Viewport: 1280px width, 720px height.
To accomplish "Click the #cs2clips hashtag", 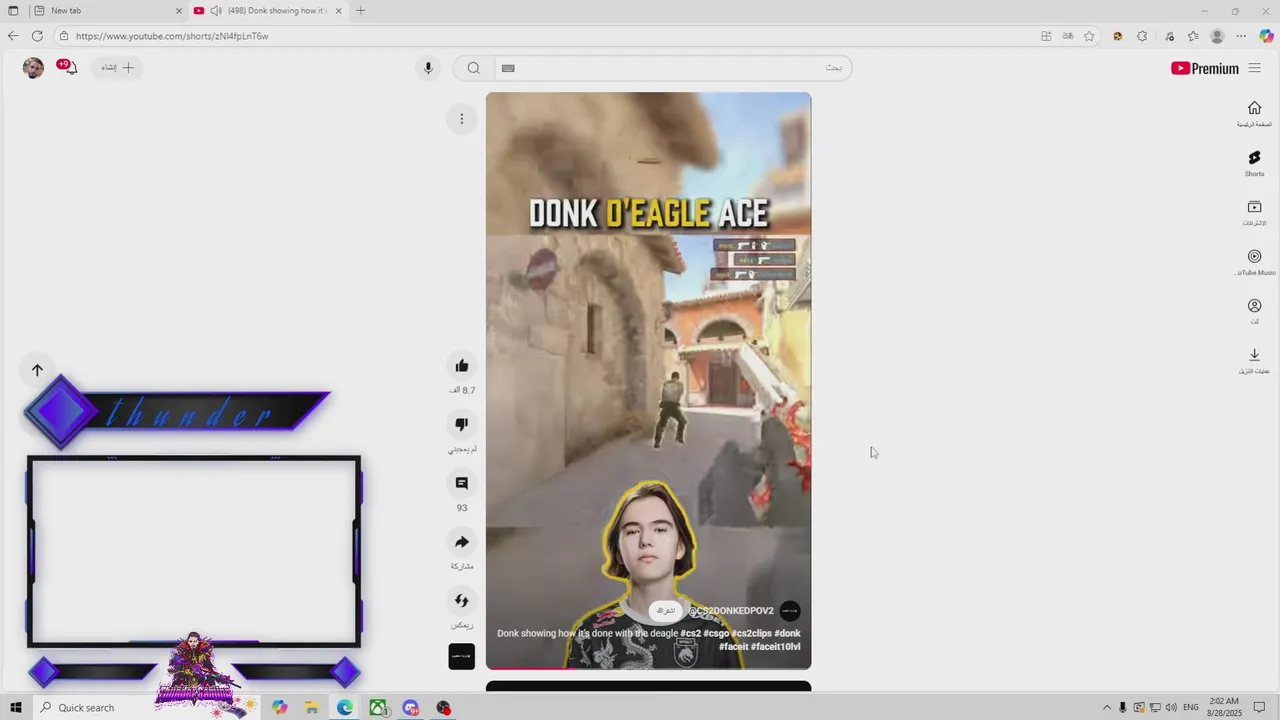I will click(x=751, y=633).
